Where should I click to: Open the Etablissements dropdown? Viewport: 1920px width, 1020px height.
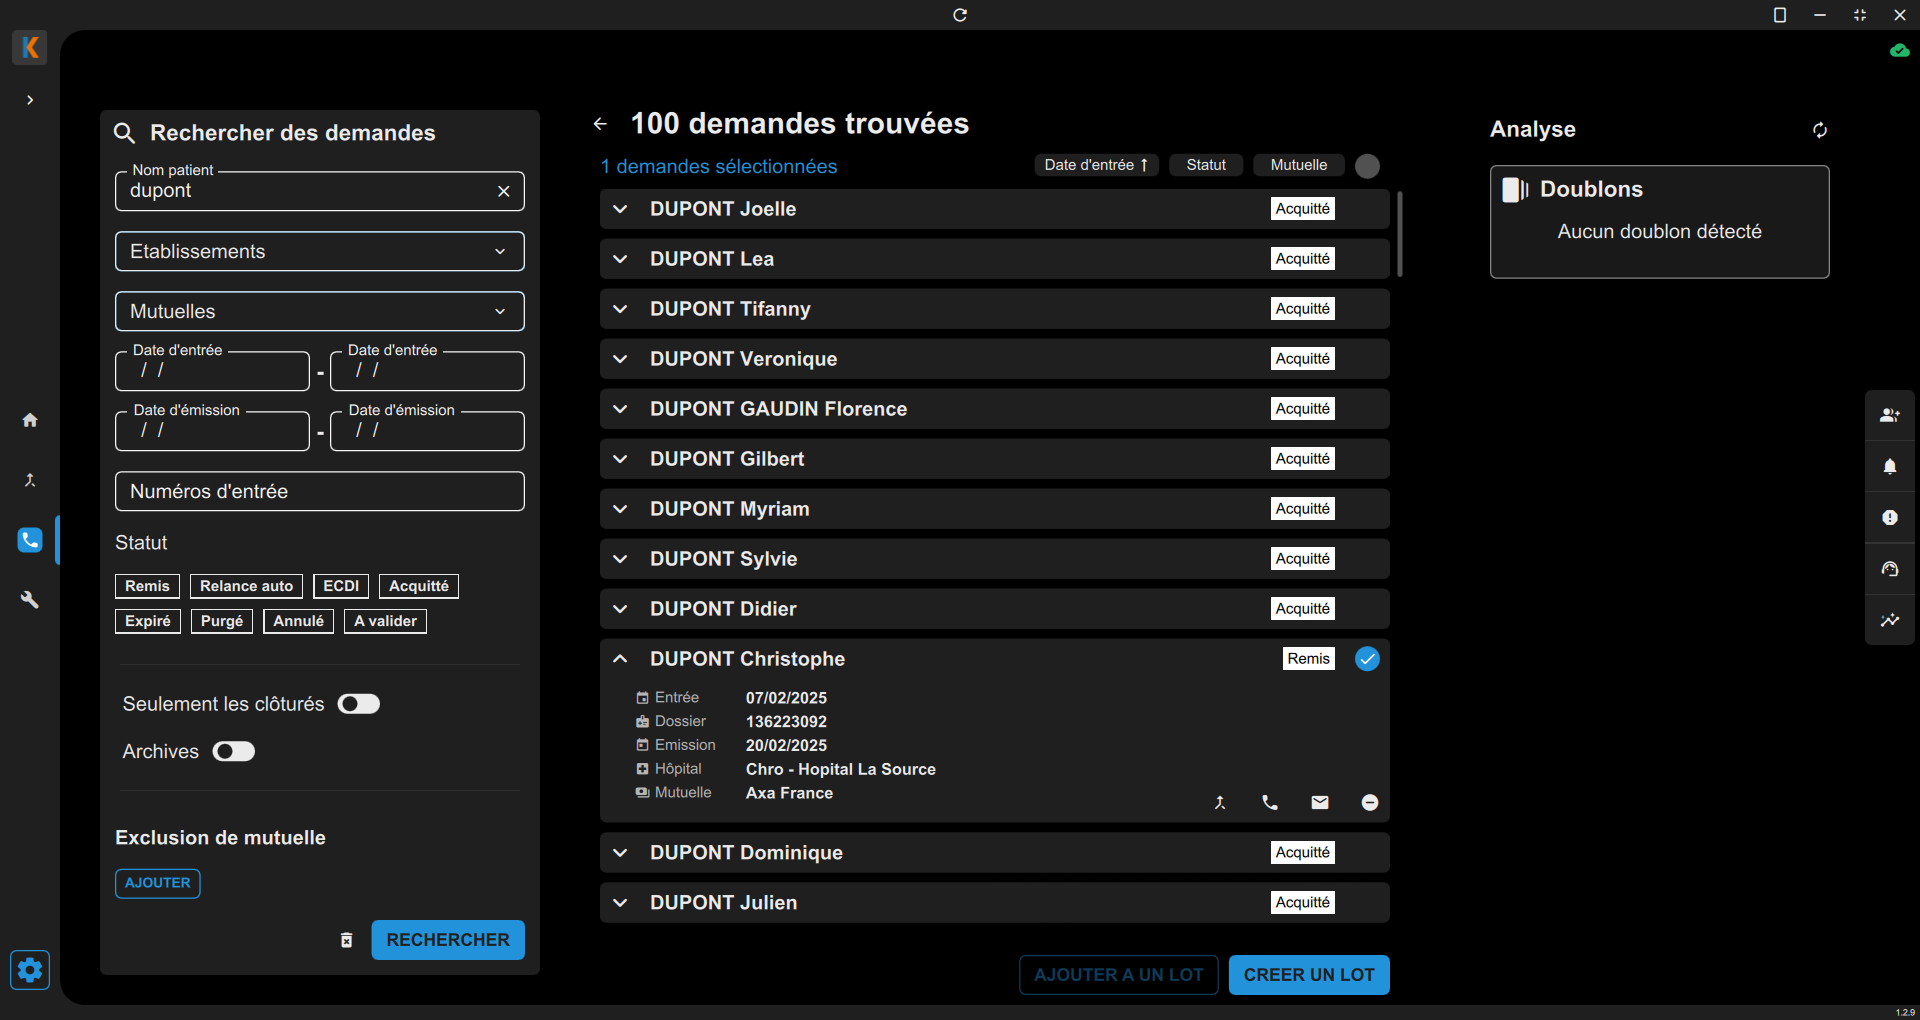point(320,252)
